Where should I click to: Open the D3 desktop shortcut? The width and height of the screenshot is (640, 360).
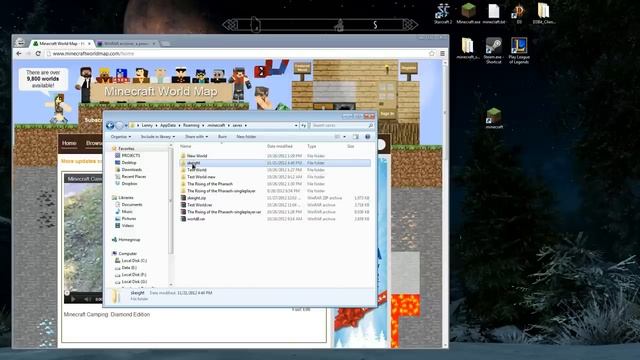click(x=519, y=13)
